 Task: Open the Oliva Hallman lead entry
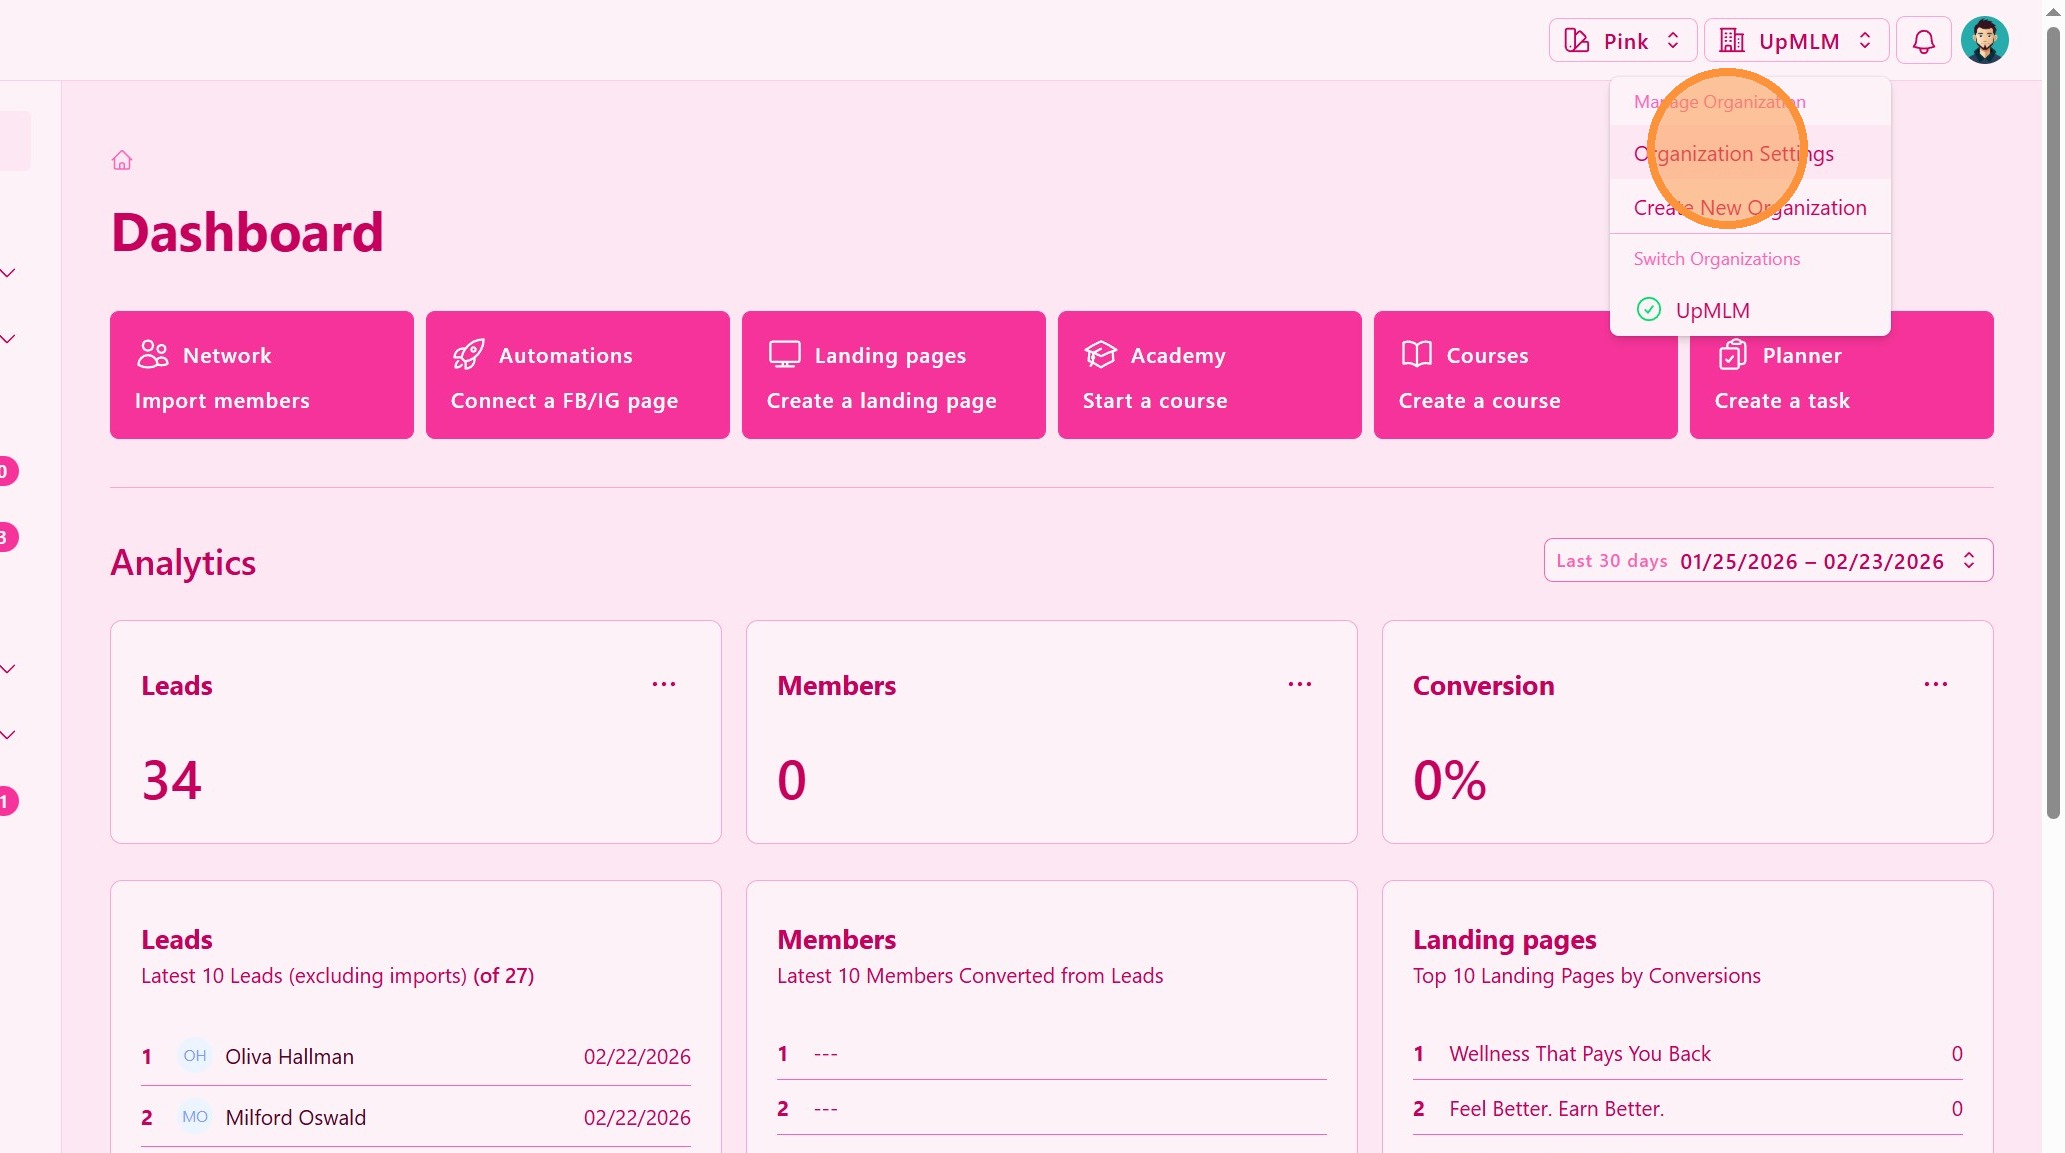289,1057
